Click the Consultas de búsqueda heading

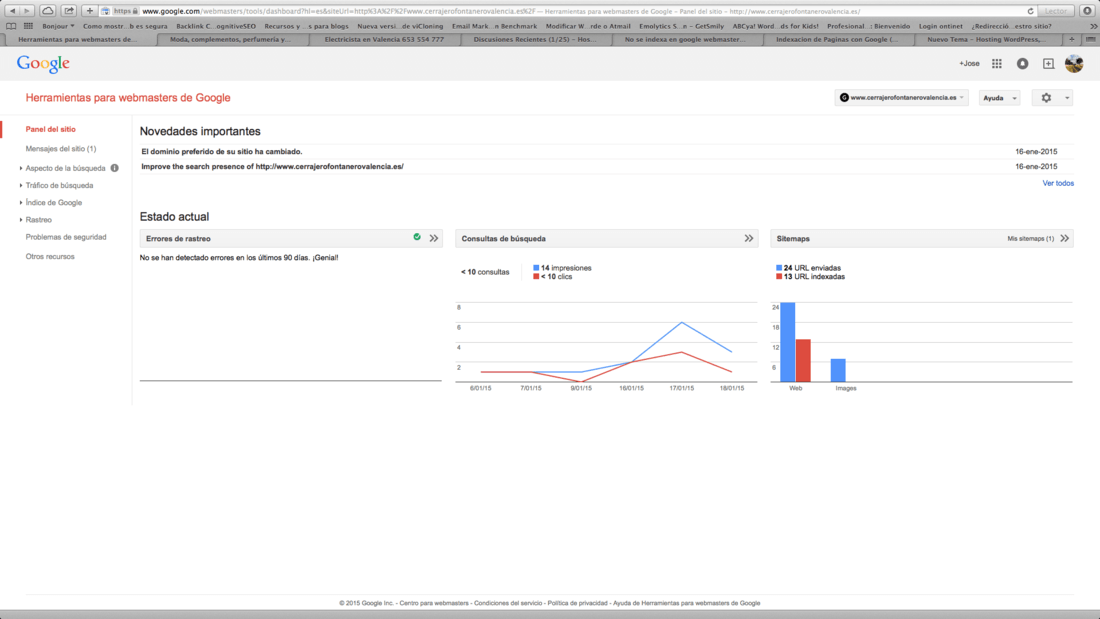[x=503, y=239]
